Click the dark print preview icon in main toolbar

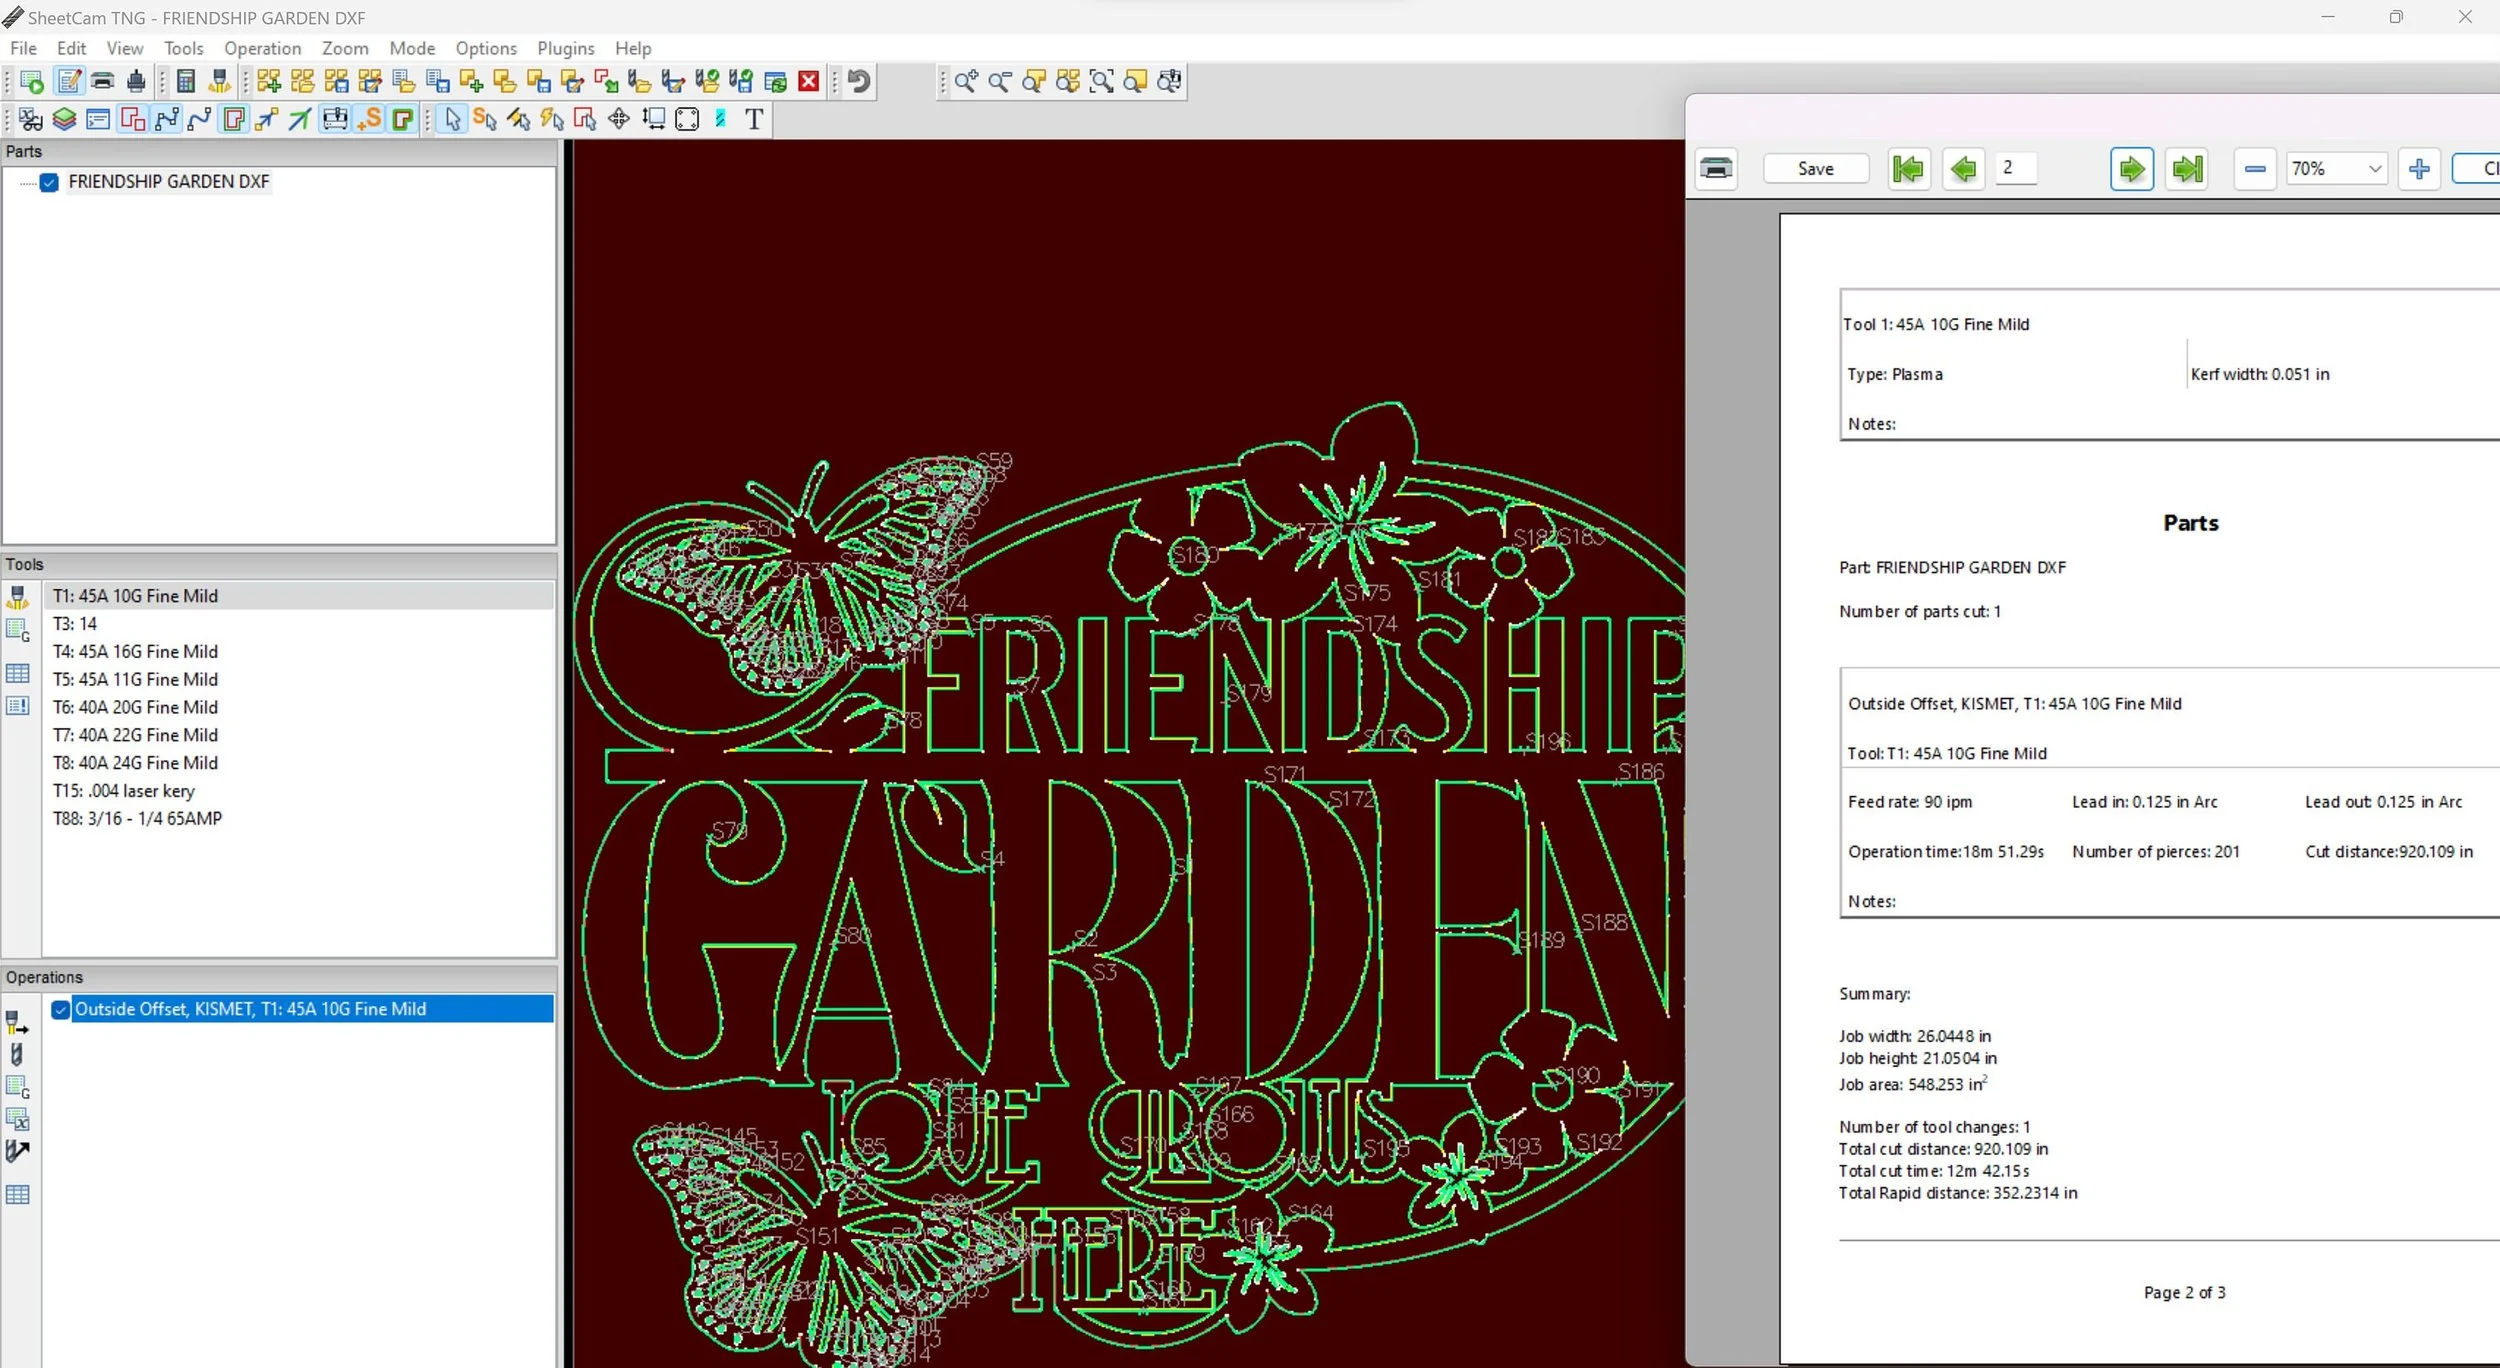pyautogui.click(x=135, y=81)
